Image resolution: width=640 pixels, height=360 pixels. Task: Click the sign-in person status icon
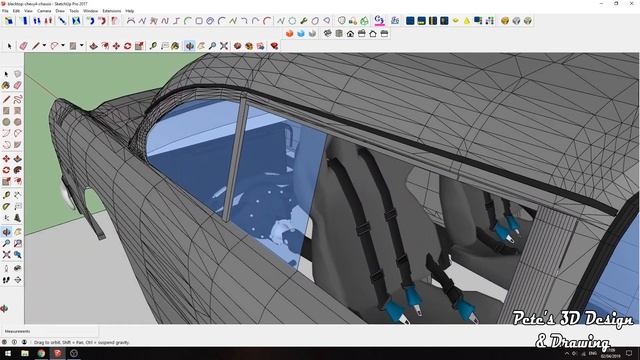click(24, 342)
